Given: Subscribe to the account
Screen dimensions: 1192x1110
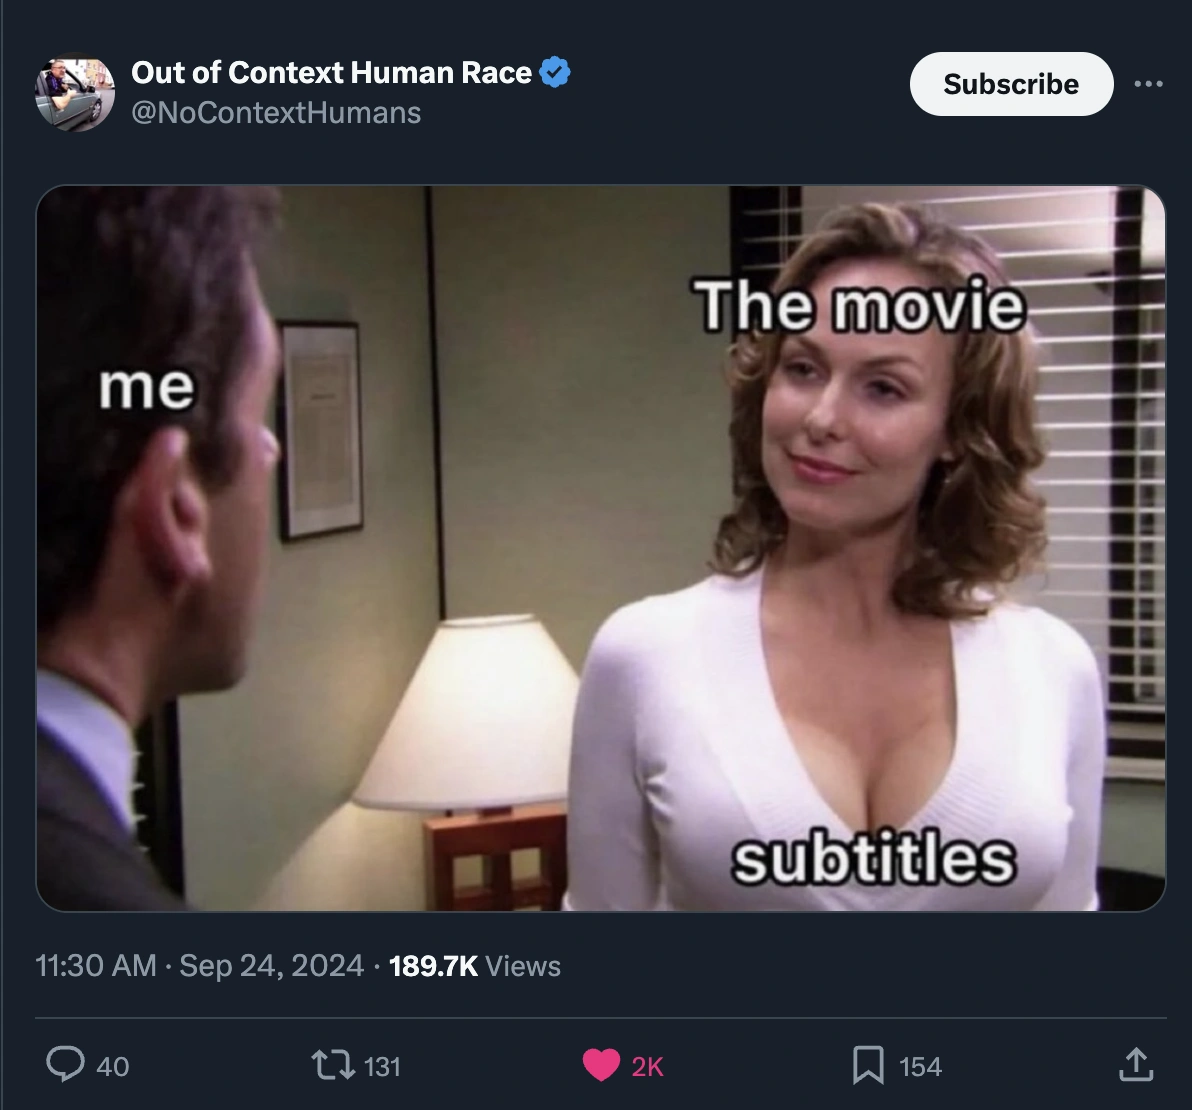Looking at the screenshot, I should click(1011, 84).
